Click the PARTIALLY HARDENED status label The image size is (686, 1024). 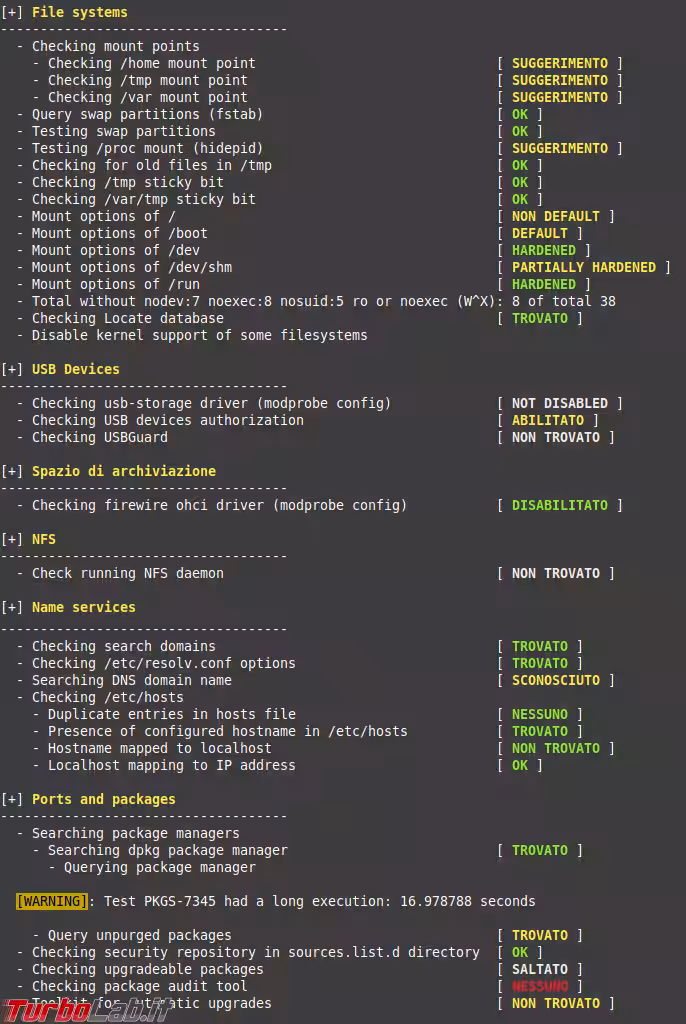click(x=584, y=267)
